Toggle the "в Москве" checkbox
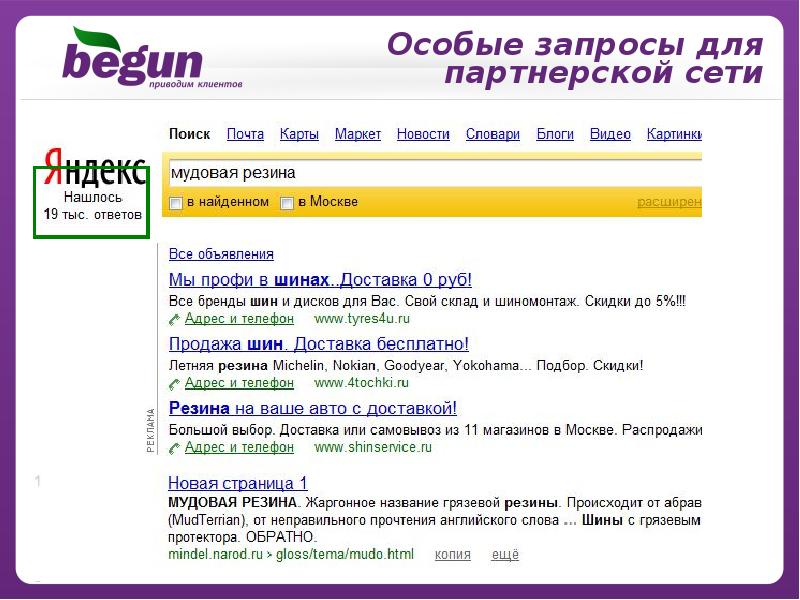 (x=287, y=203)
